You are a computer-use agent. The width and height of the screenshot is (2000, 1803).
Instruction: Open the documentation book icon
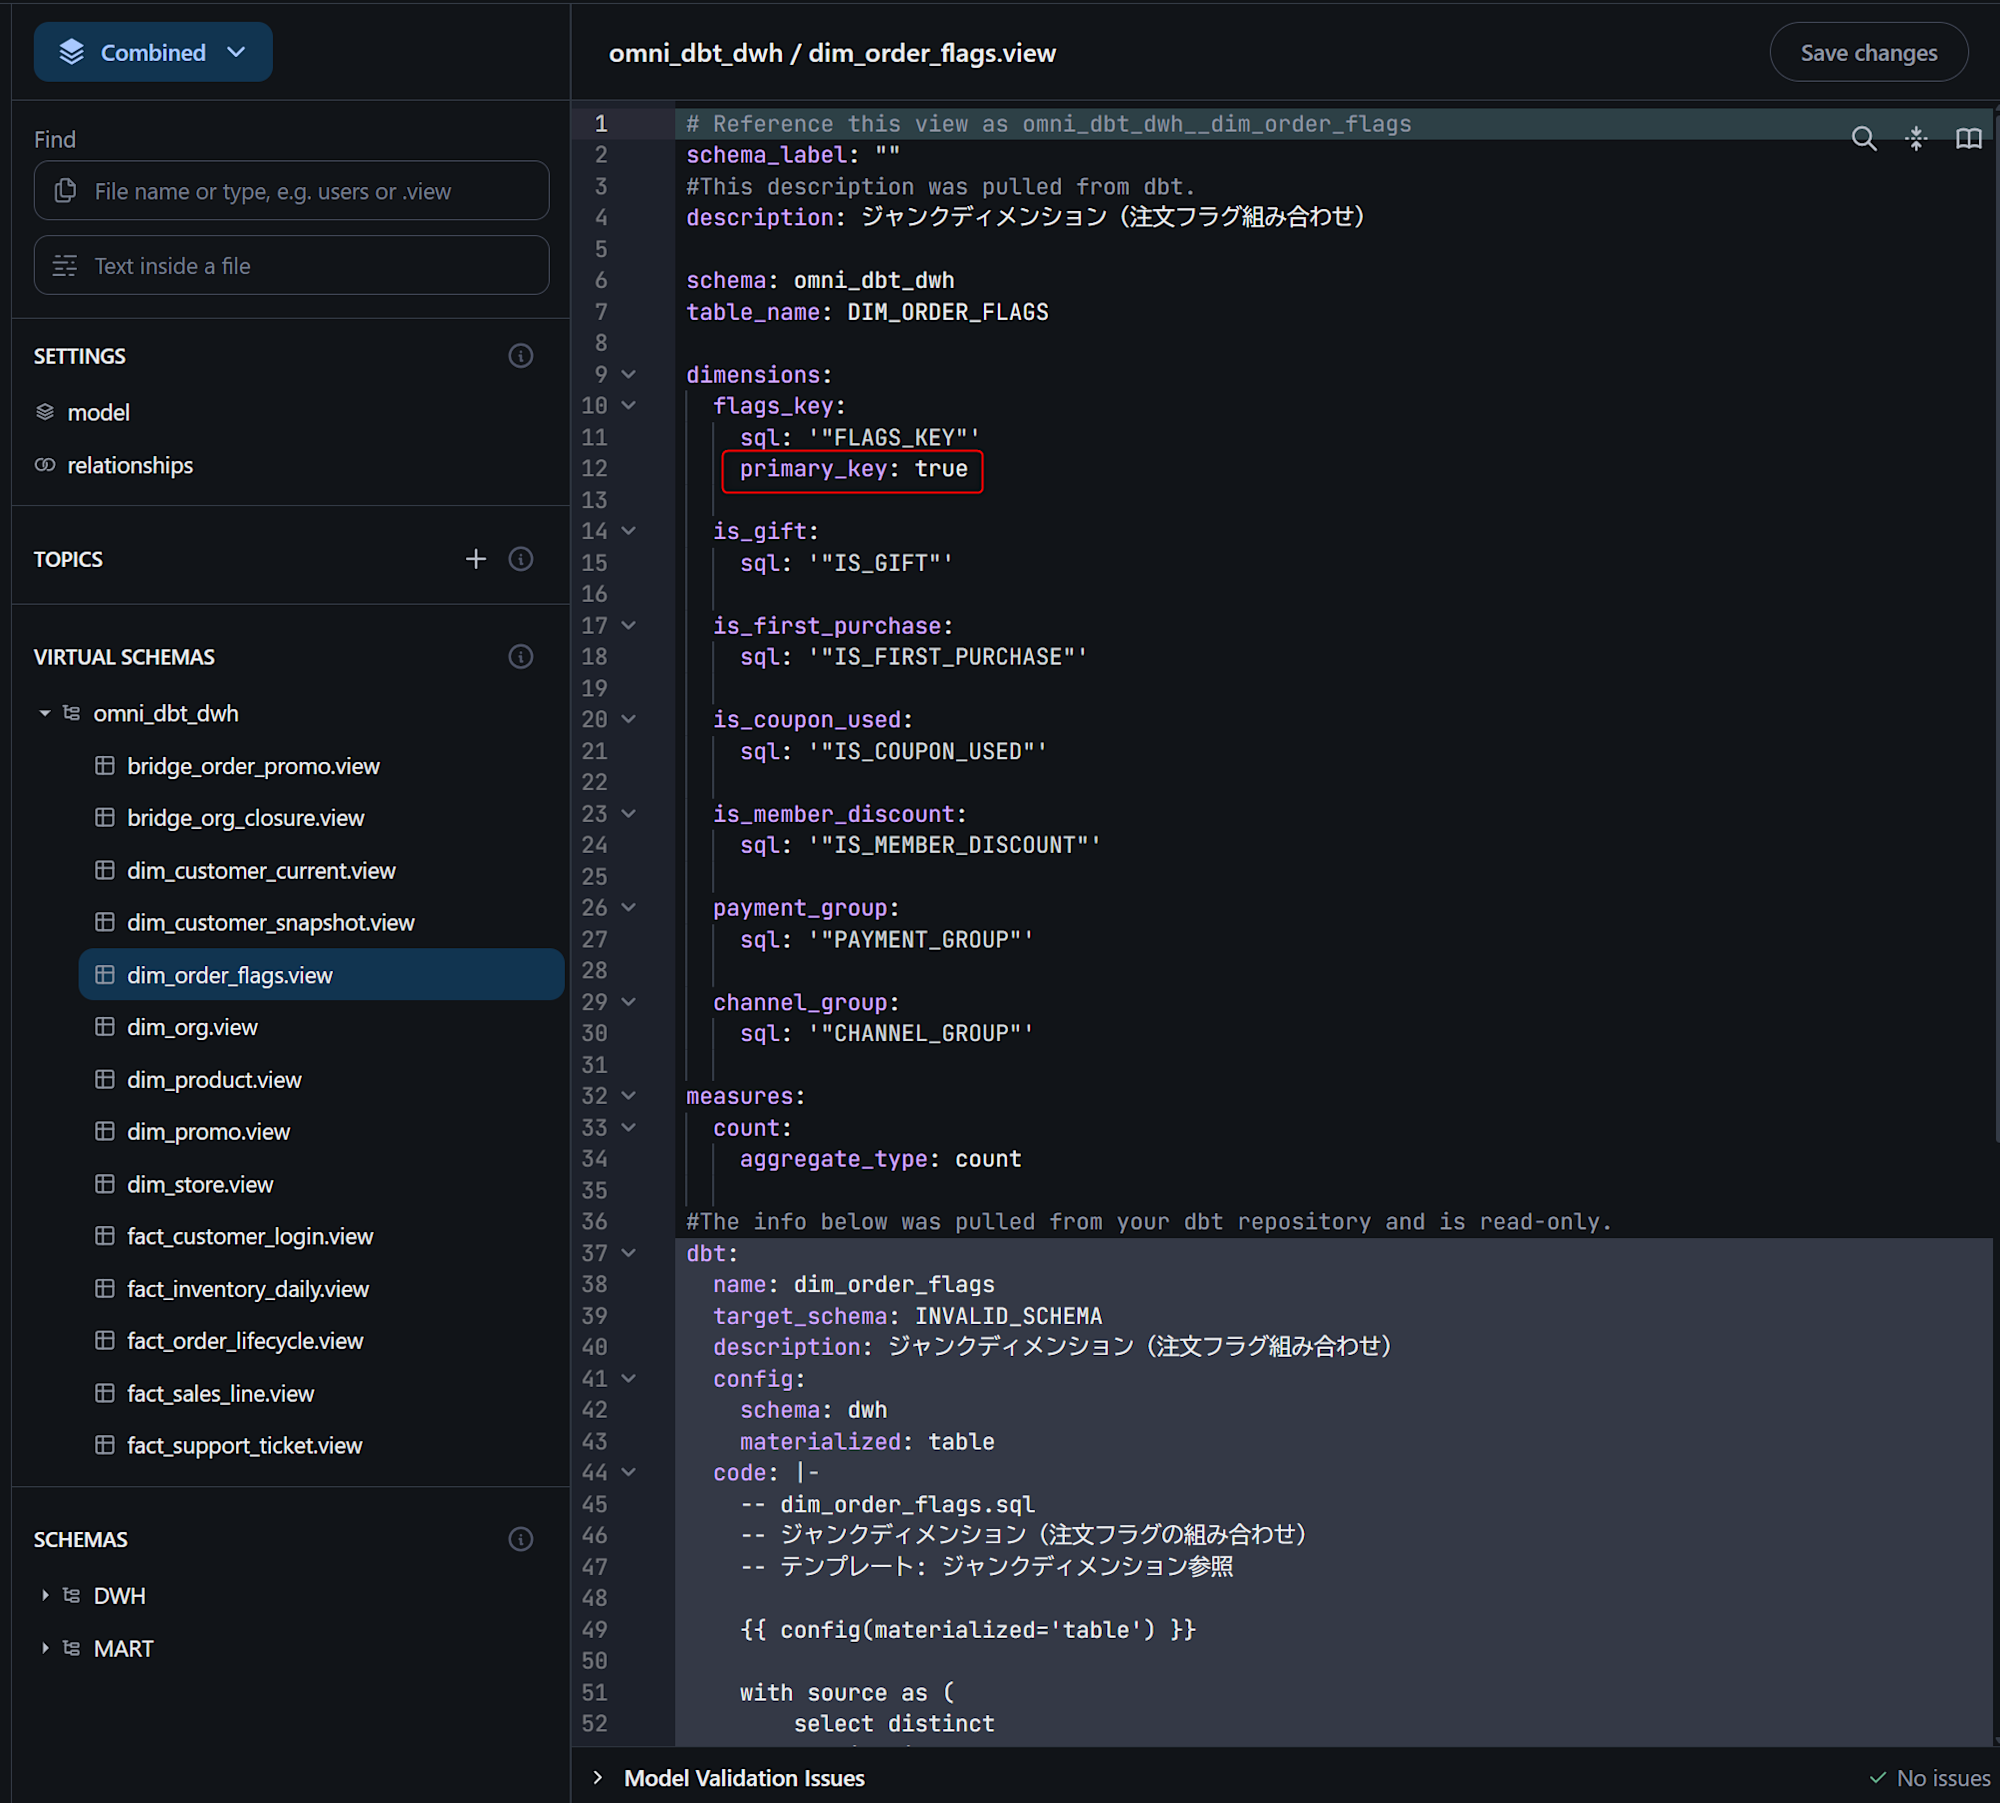(x=1967, y=138)
